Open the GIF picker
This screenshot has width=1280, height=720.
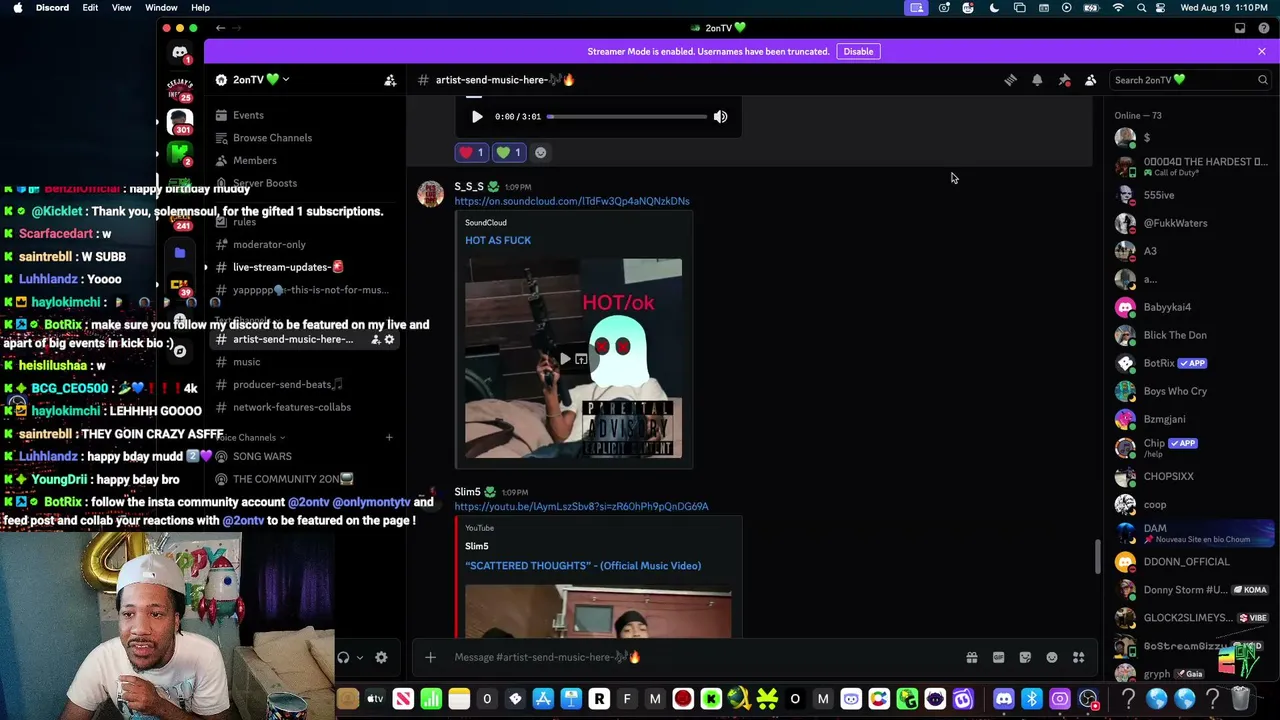[x=998, y=657]
